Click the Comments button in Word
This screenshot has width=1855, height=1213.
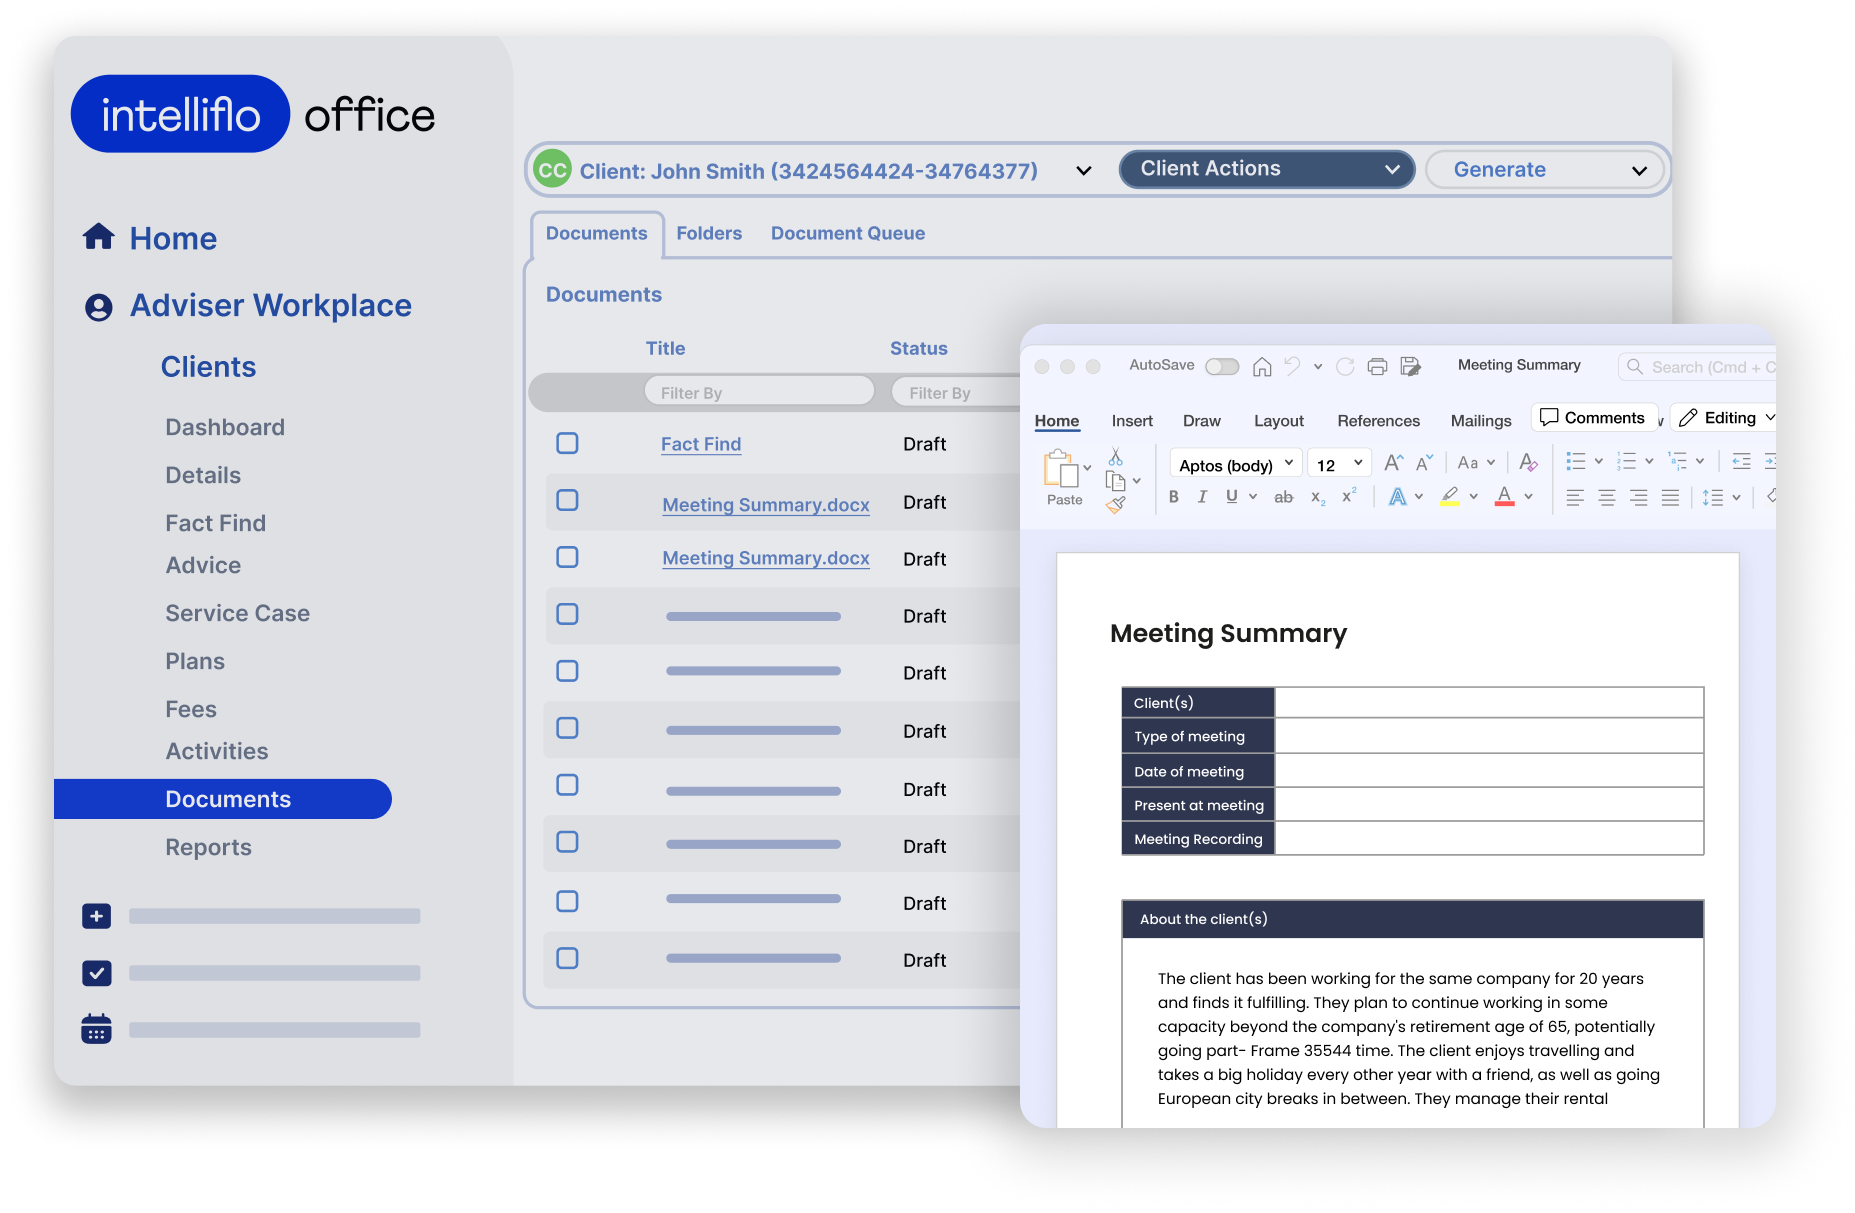pos(1593,418)
